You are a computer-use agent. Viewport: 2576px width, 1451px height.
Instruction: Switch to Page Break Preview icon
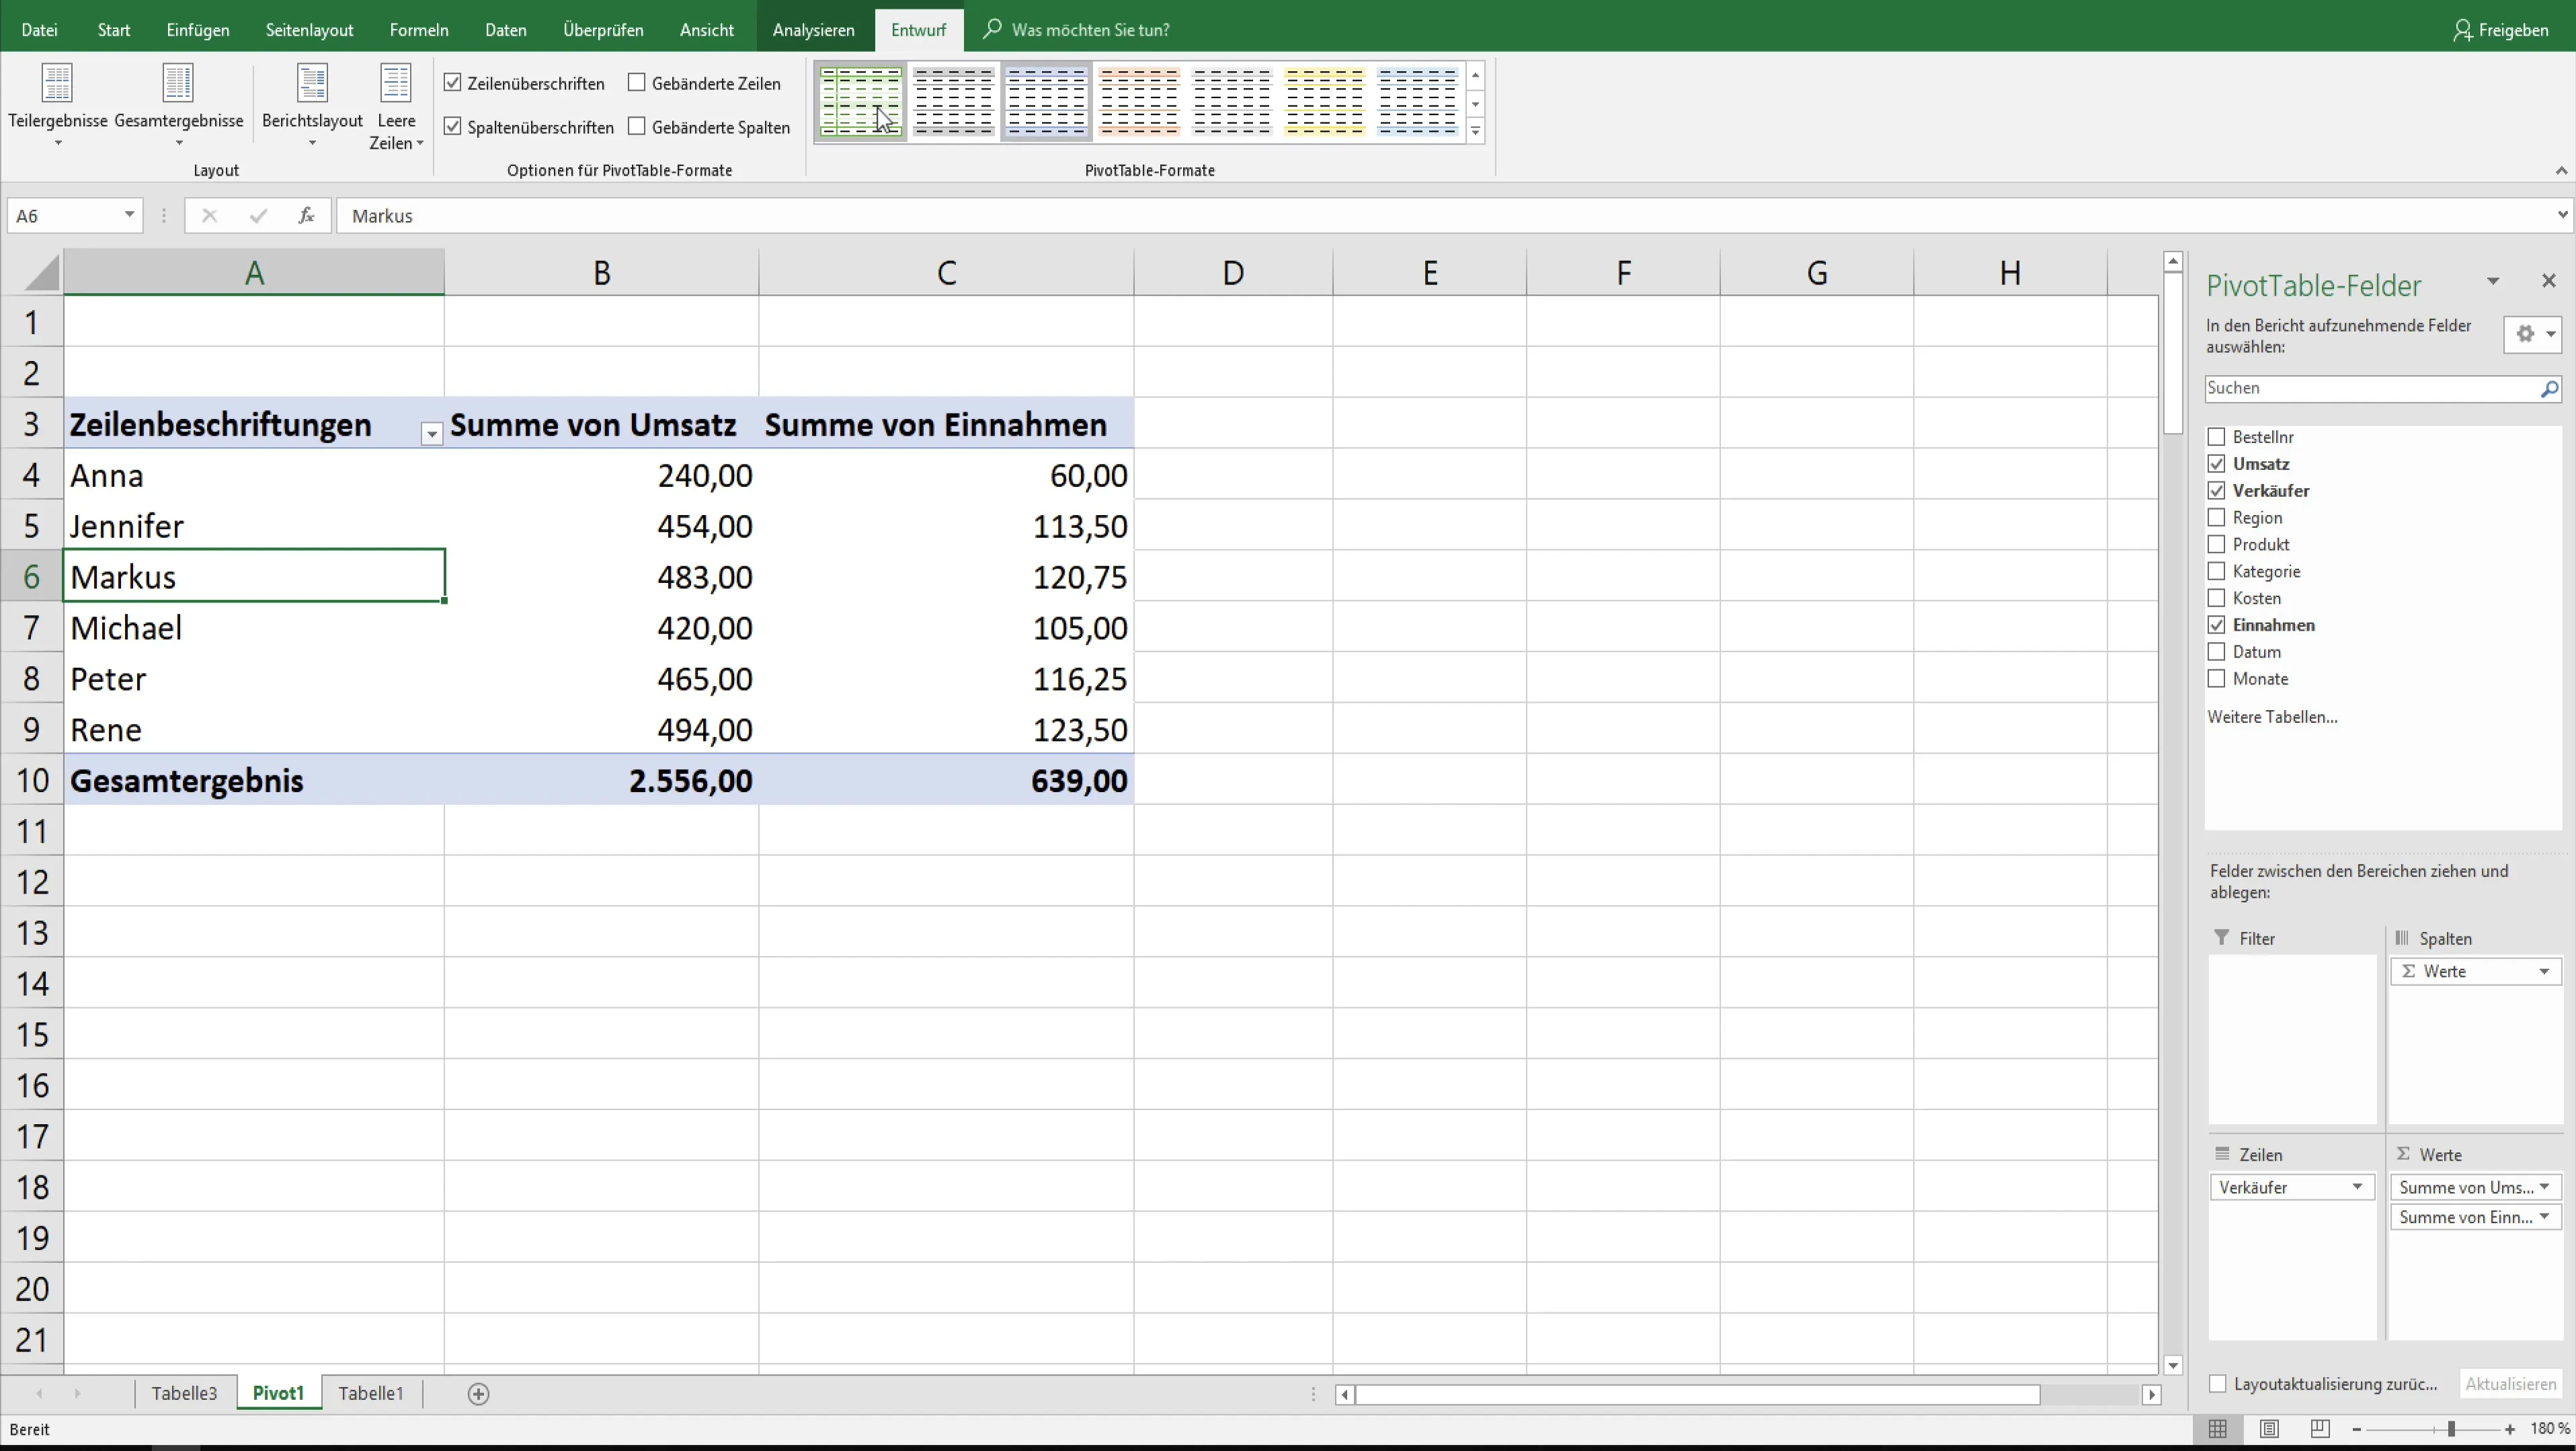pos(2320,1429)
